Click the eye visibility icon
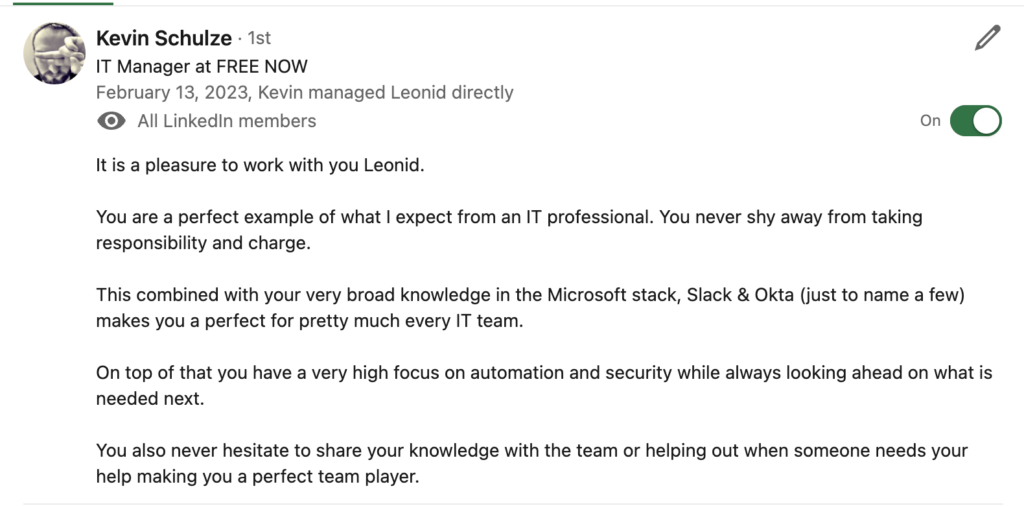 pos(111,121)
